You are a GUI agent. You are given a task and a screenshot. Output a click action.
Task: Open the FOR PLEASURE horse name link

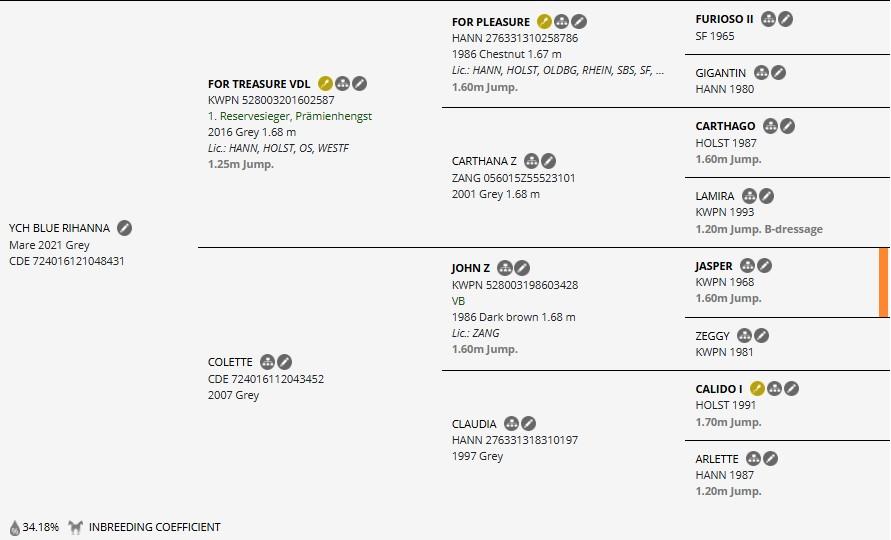point(491,22)
